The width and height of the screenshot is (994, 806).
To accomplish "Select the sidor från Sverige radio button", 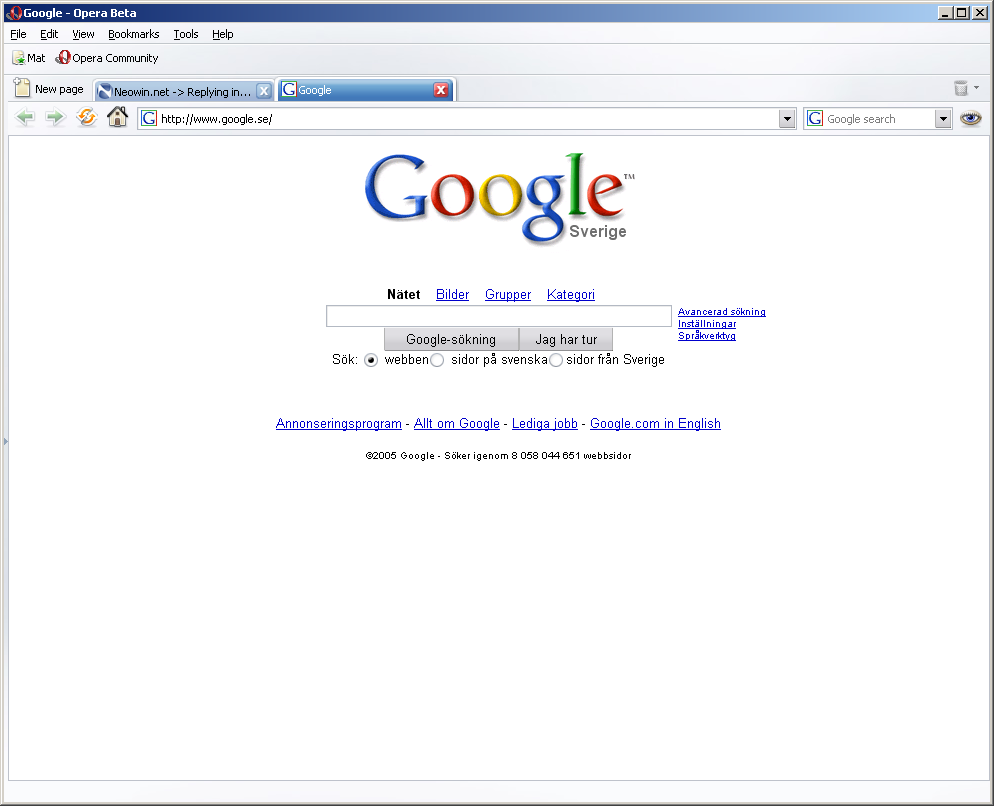I will (556, 360).
